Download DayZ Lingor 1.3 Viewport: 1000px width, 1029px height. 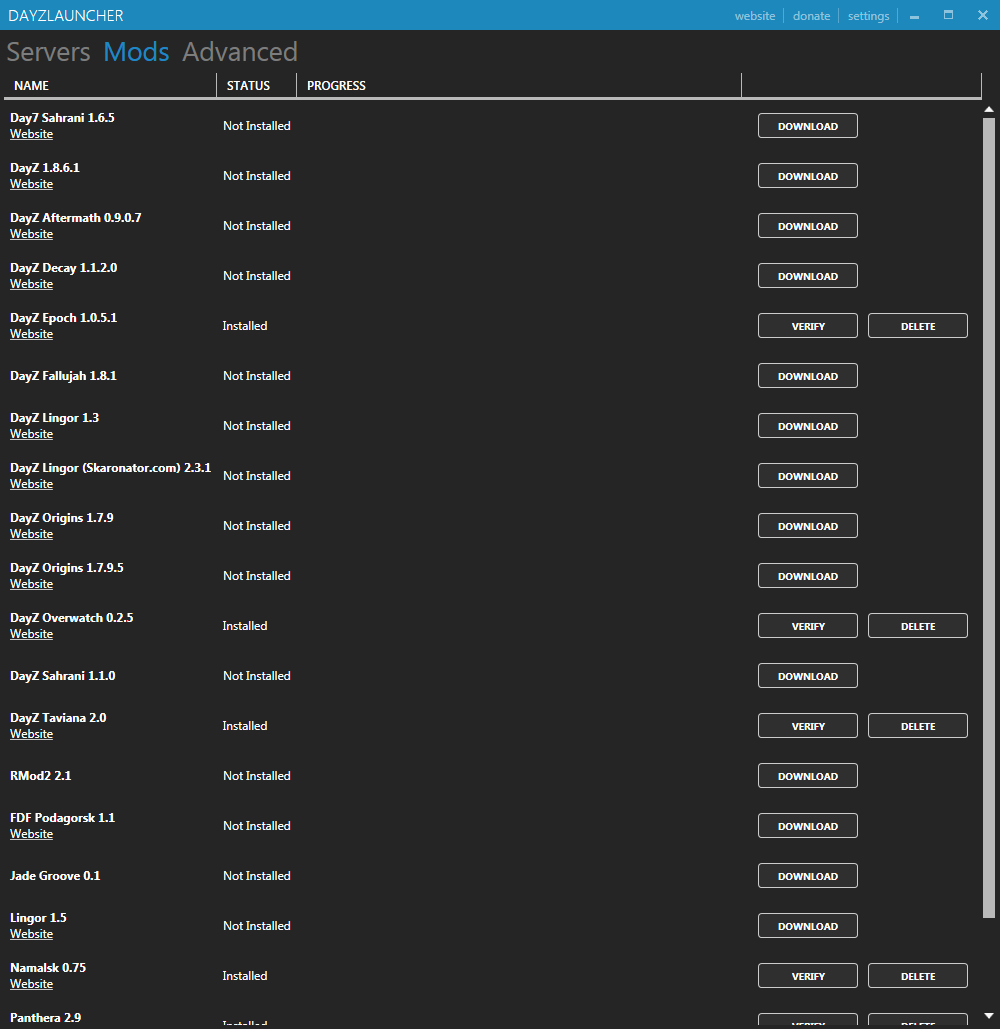(x=808, y=426)
